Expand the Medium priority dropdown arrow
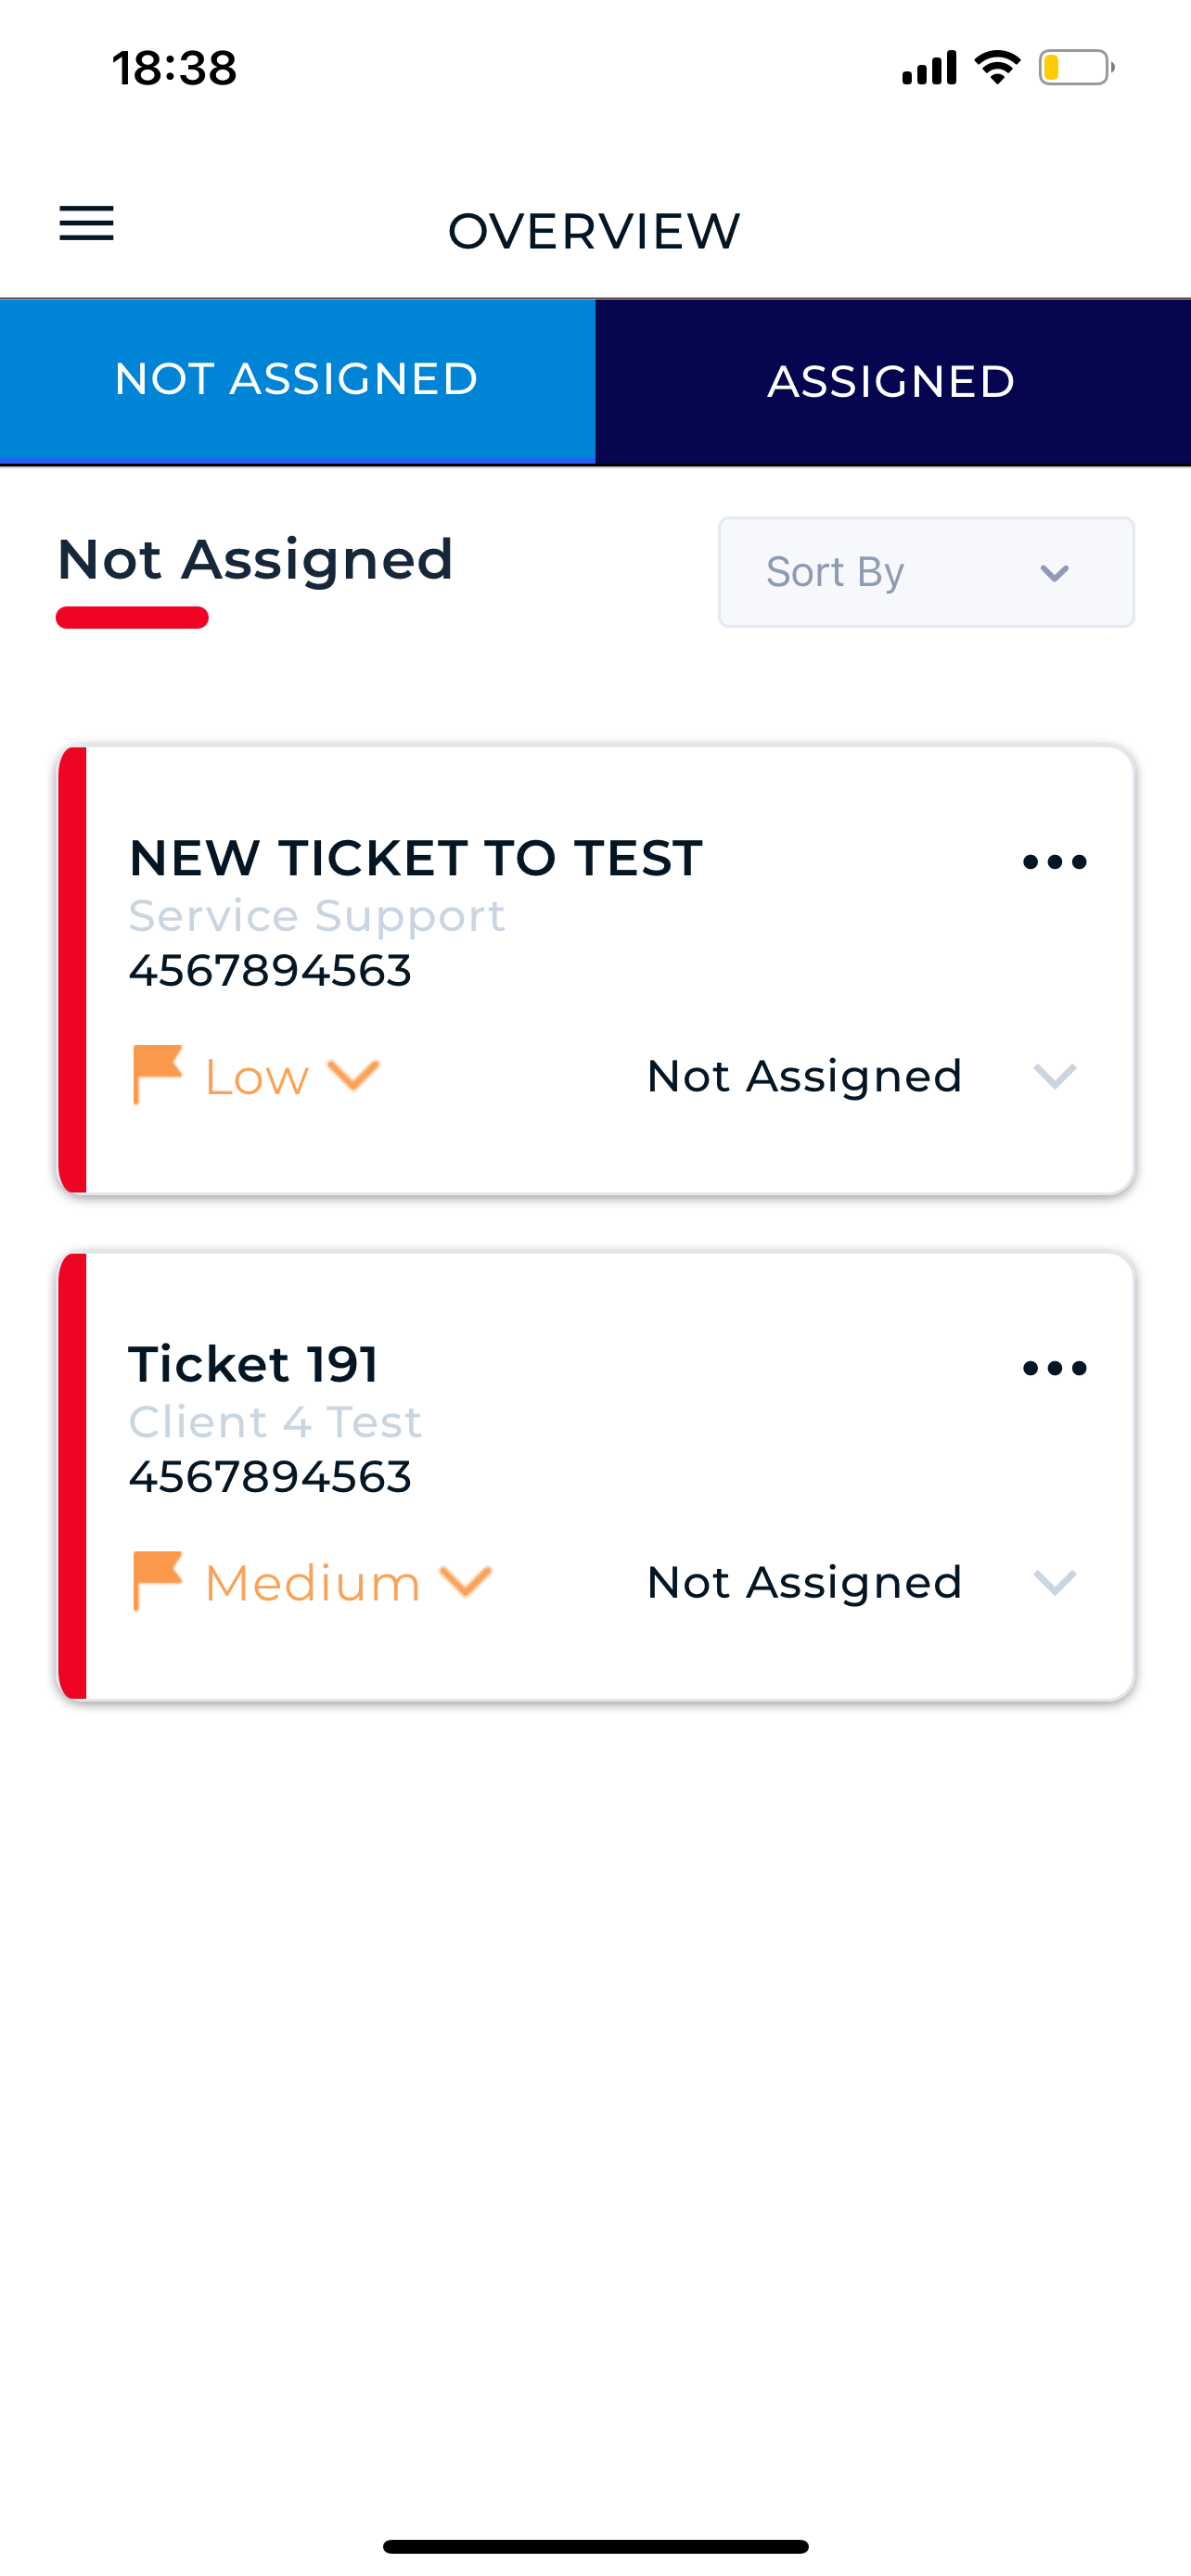The width and height of the screenshot is (1191, 2576). [466, 1581]
